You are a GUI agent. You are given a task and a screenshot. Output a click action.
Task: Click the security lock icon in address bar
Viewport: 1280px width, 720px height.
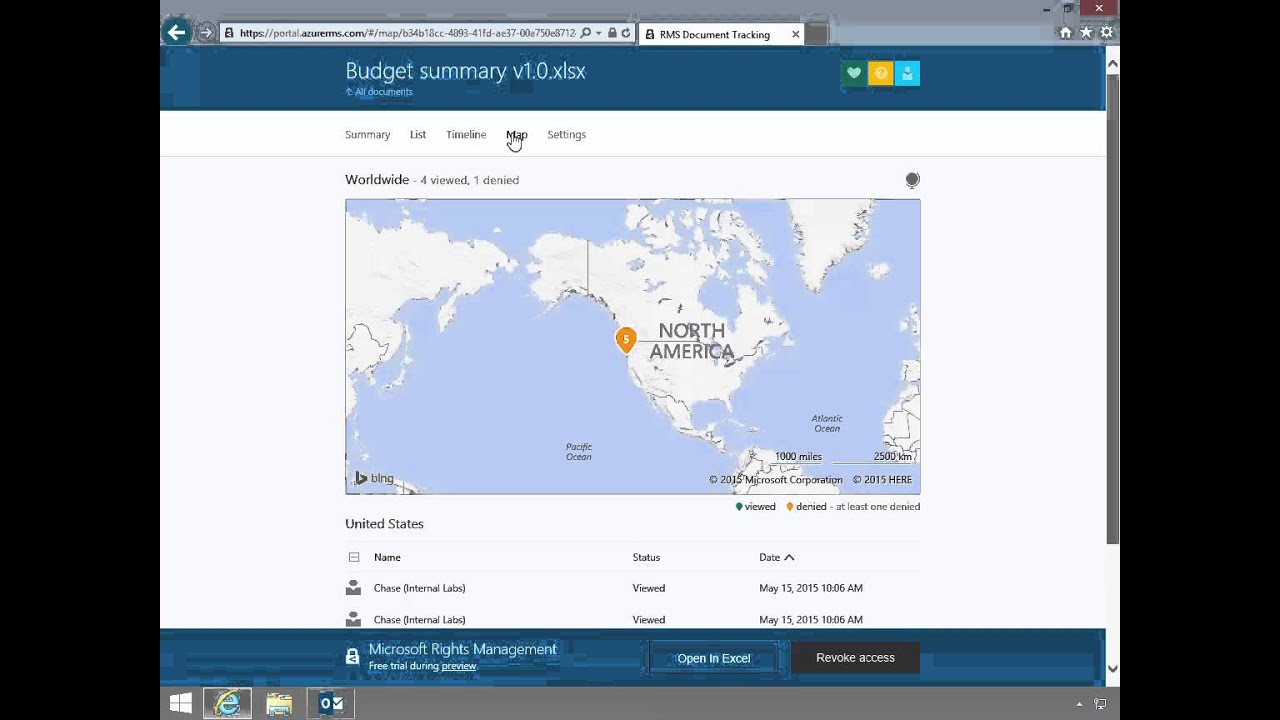[x=612, y=33]
